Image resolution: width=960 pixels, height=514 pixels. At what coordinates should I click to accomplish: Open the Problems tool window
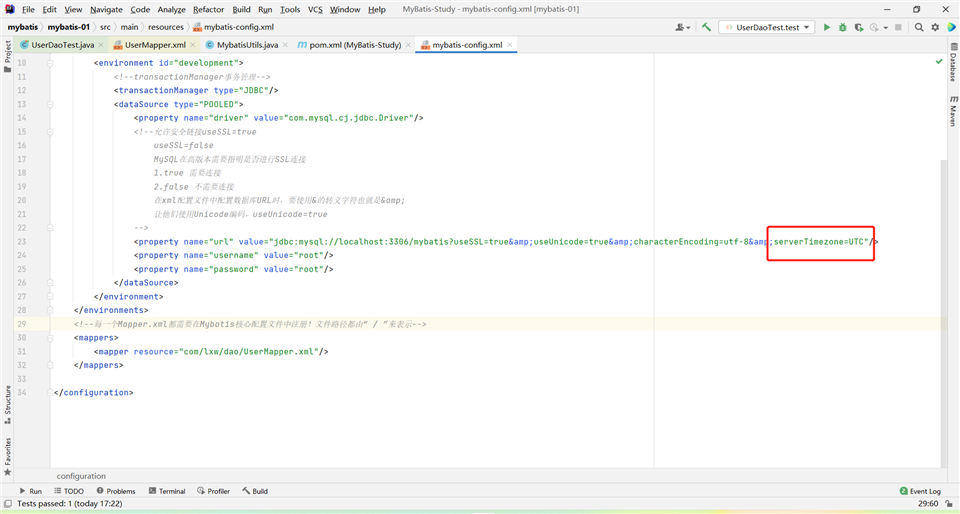116,491
